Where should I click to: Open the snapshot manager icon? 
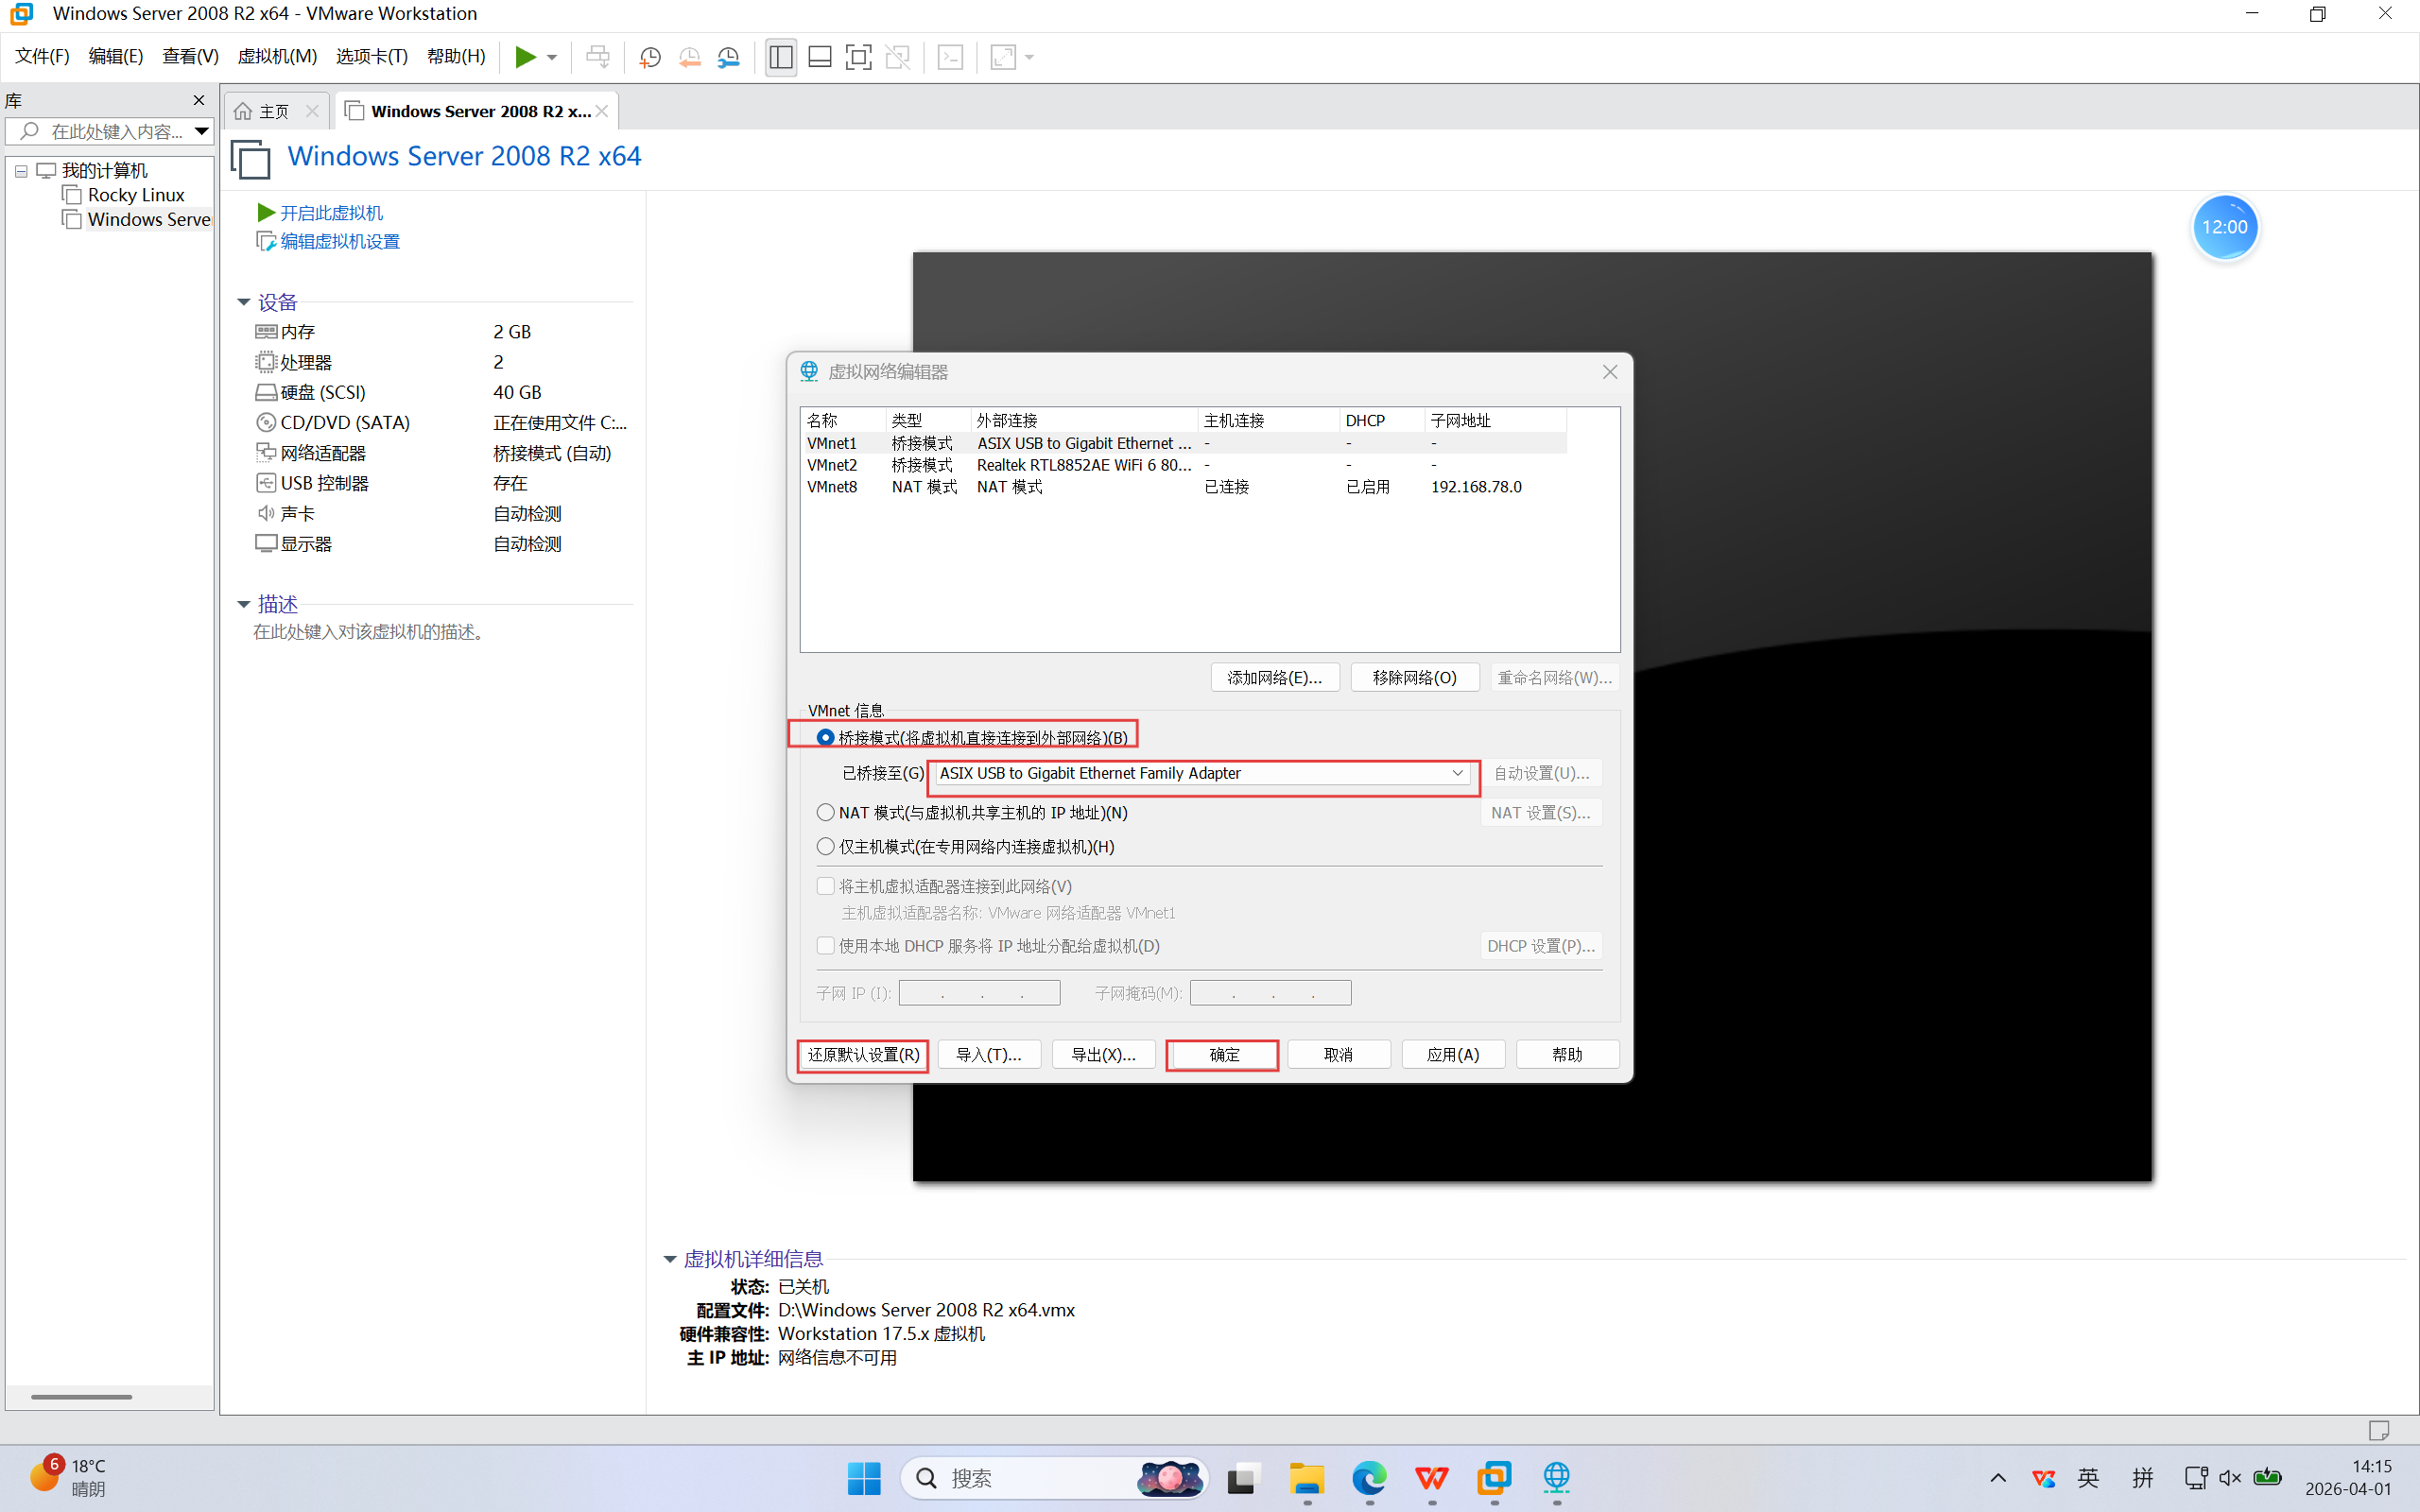729,57
